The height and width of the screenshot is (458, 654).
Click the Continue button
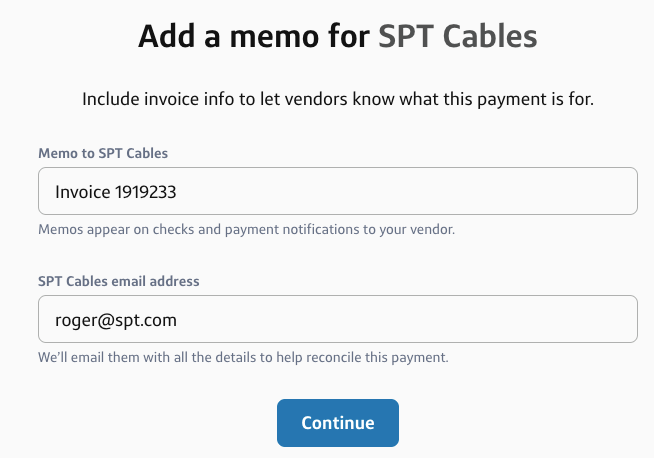(337, 423)
